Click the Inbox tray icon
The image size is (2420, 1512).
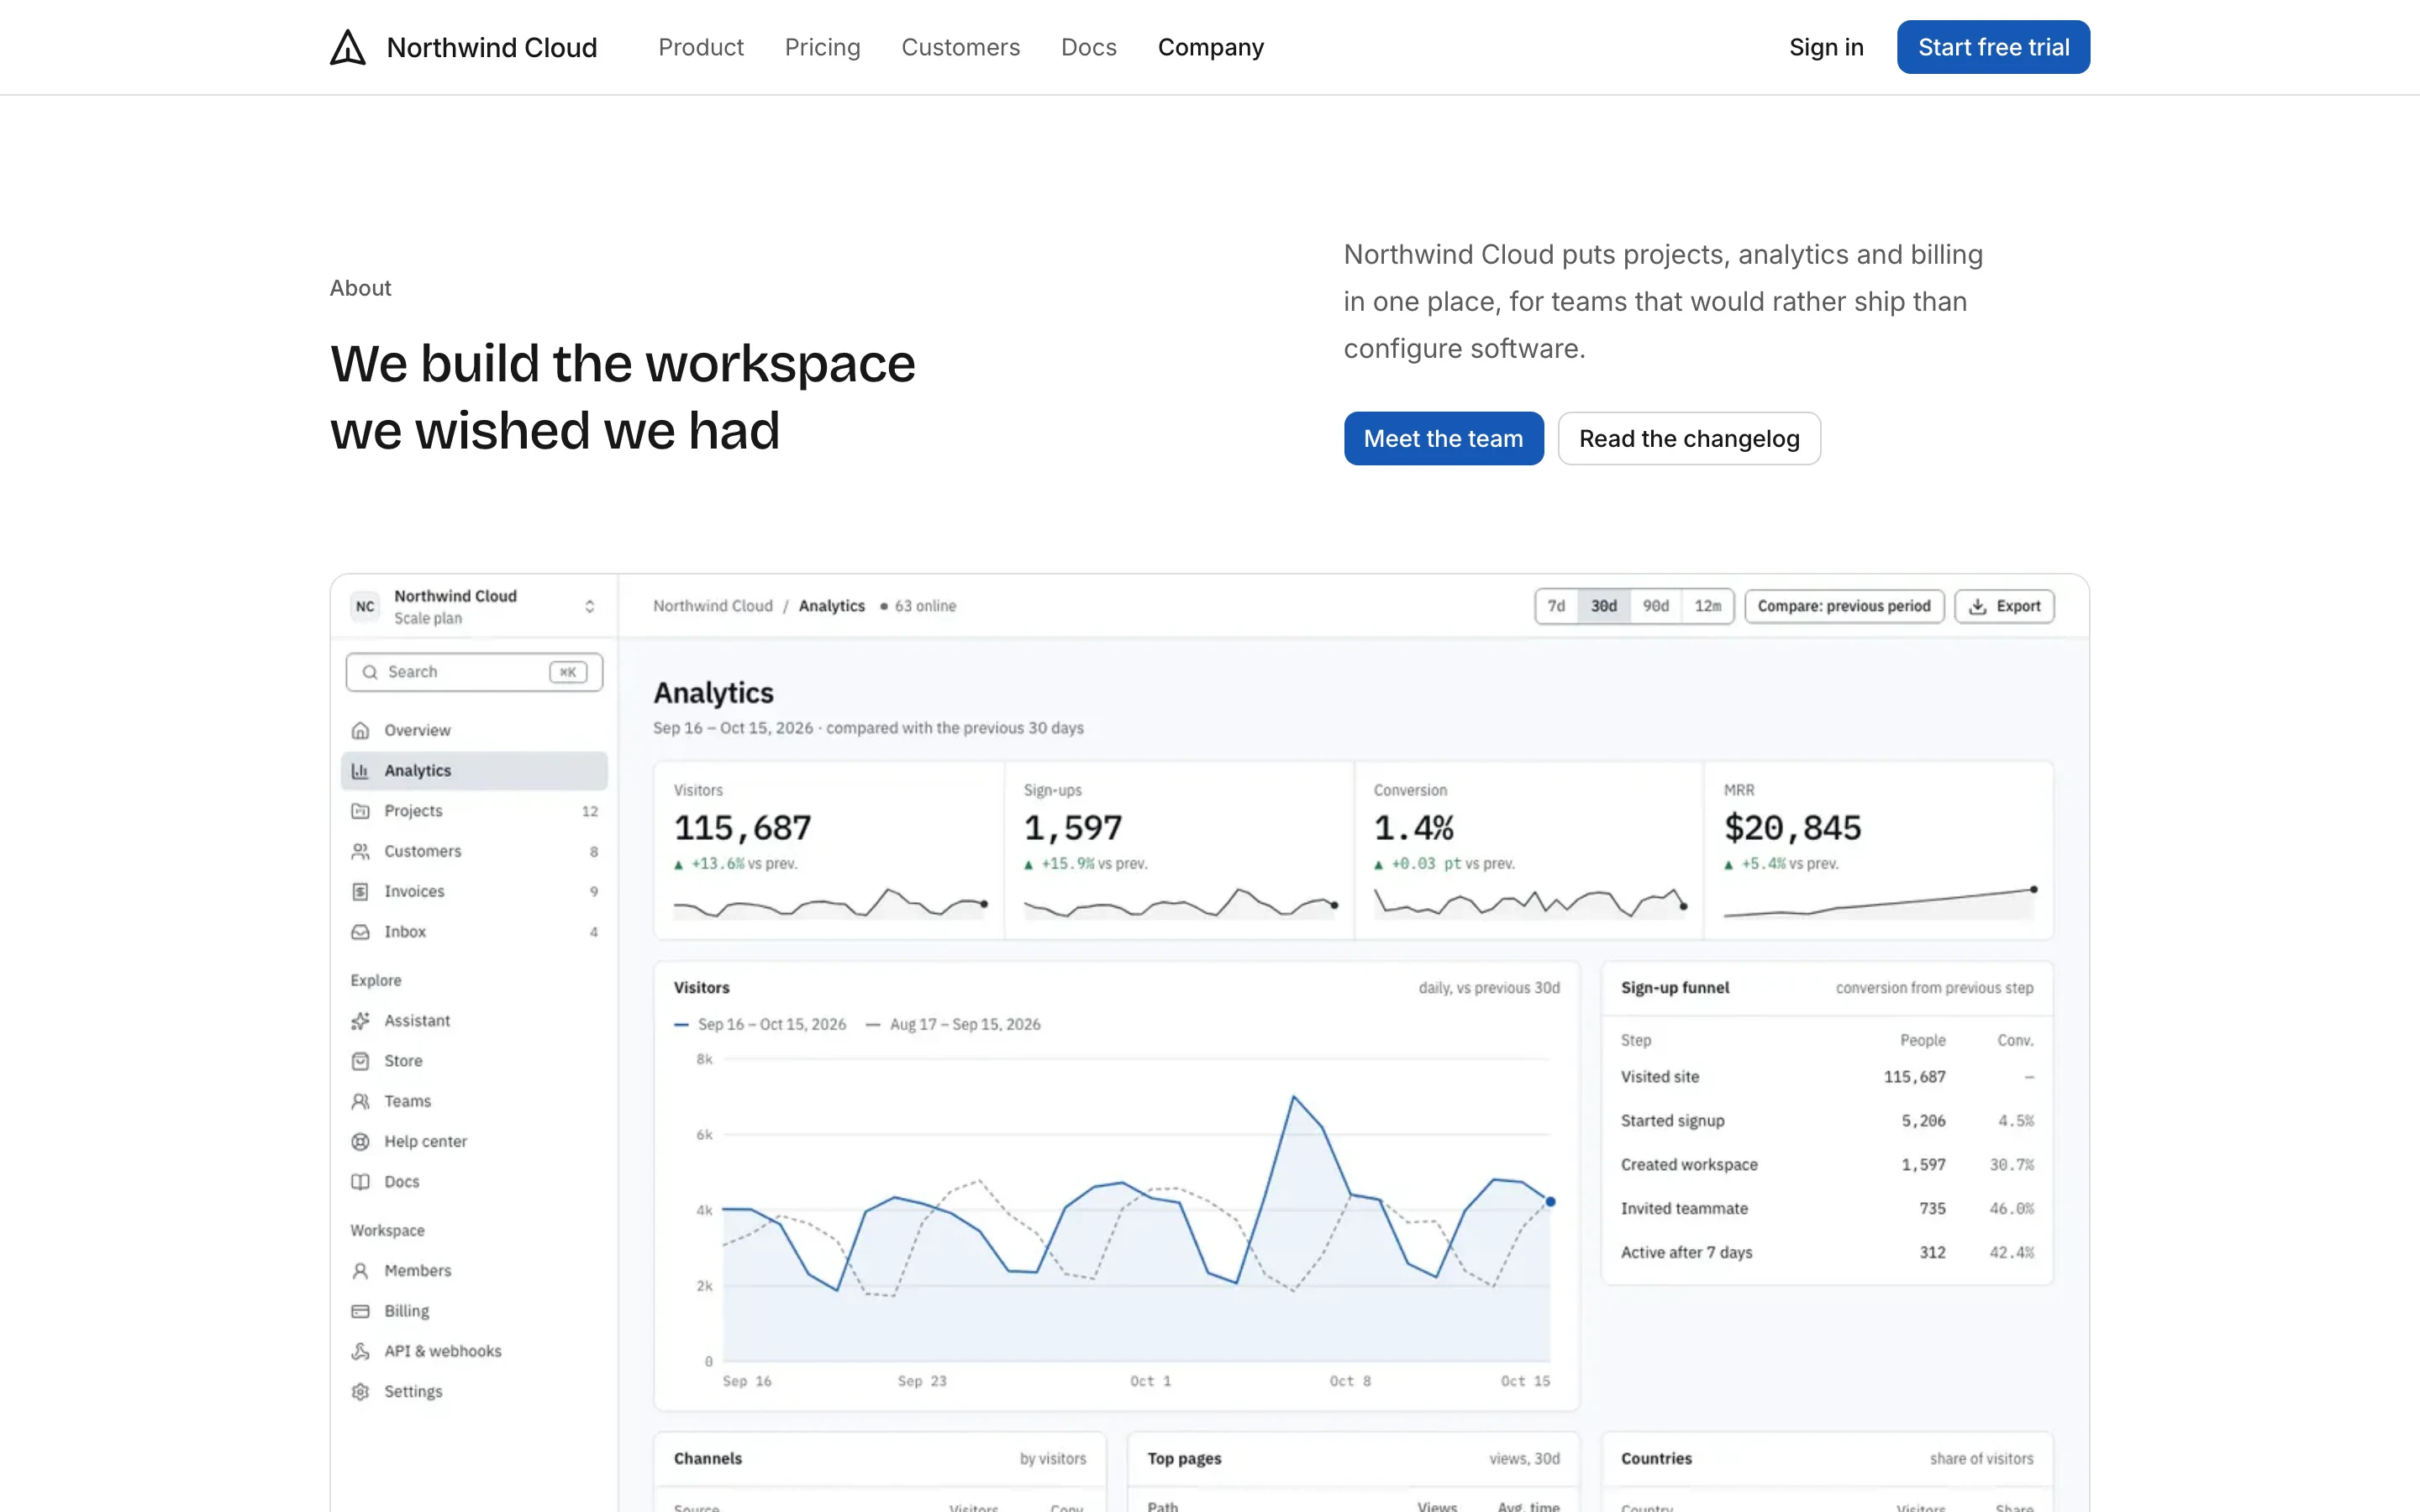[x=360, y=931]
